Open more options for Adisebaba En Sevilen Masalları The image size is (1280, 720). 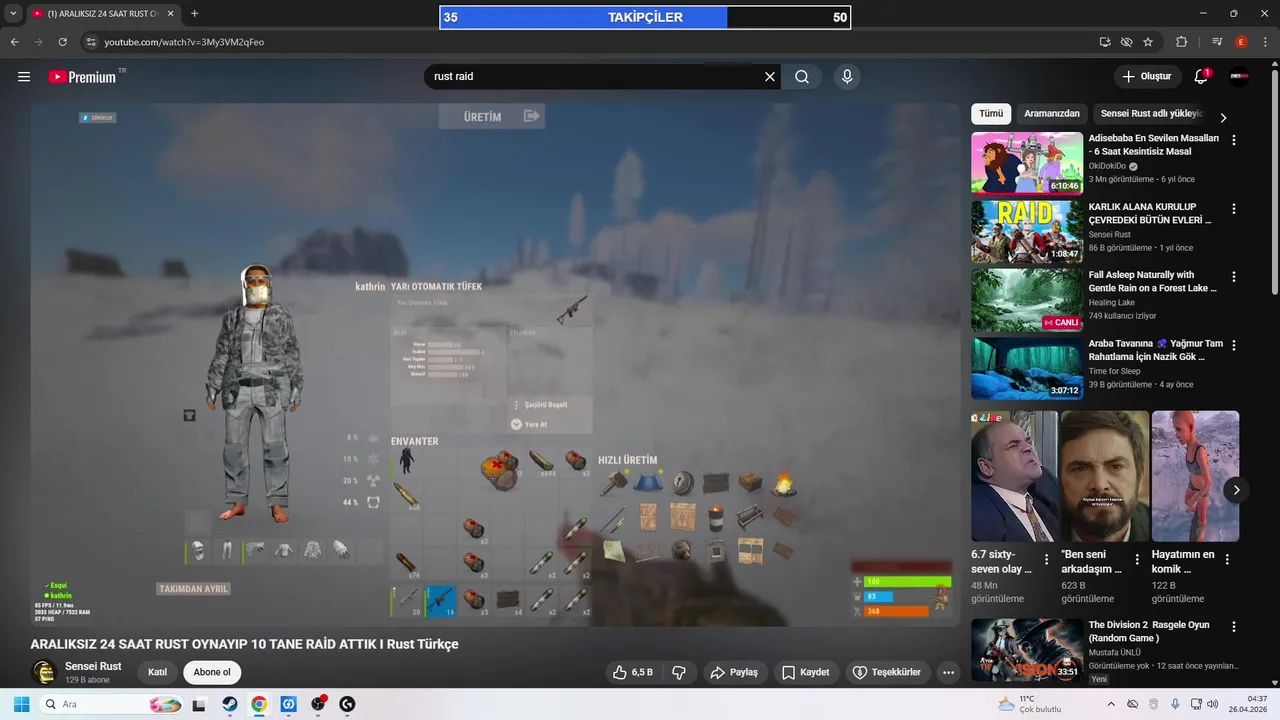(x=1234, y=140)
